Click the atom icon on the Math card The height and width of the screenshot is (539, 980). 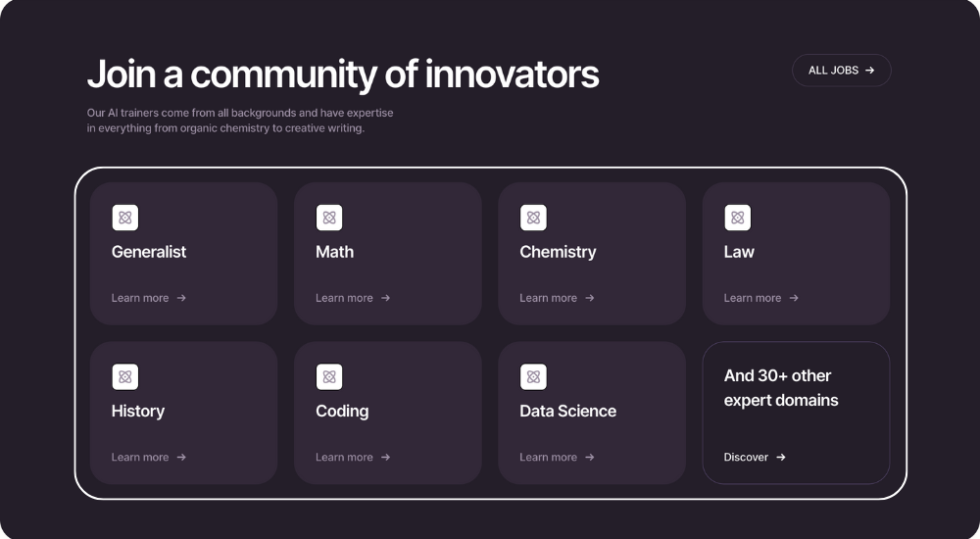tap(329, 218)
